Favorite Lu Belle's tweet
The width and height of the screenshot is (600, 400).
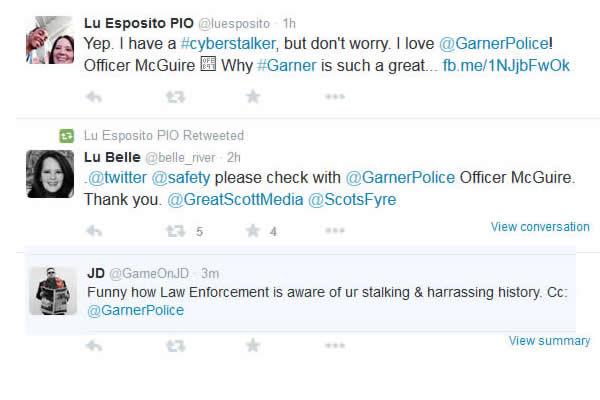click(253, 231)
